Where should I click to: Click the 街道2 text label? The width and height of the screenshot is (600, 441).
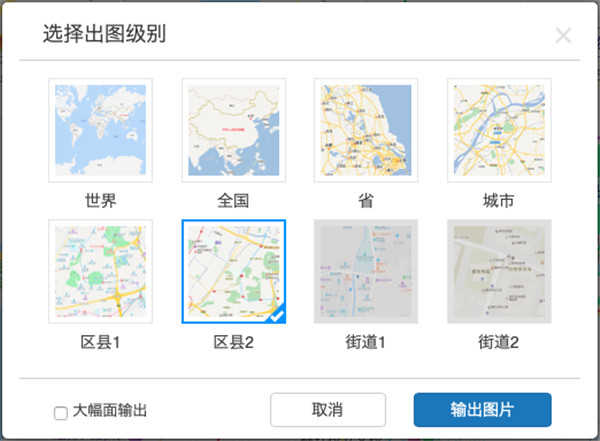point(498,342)
